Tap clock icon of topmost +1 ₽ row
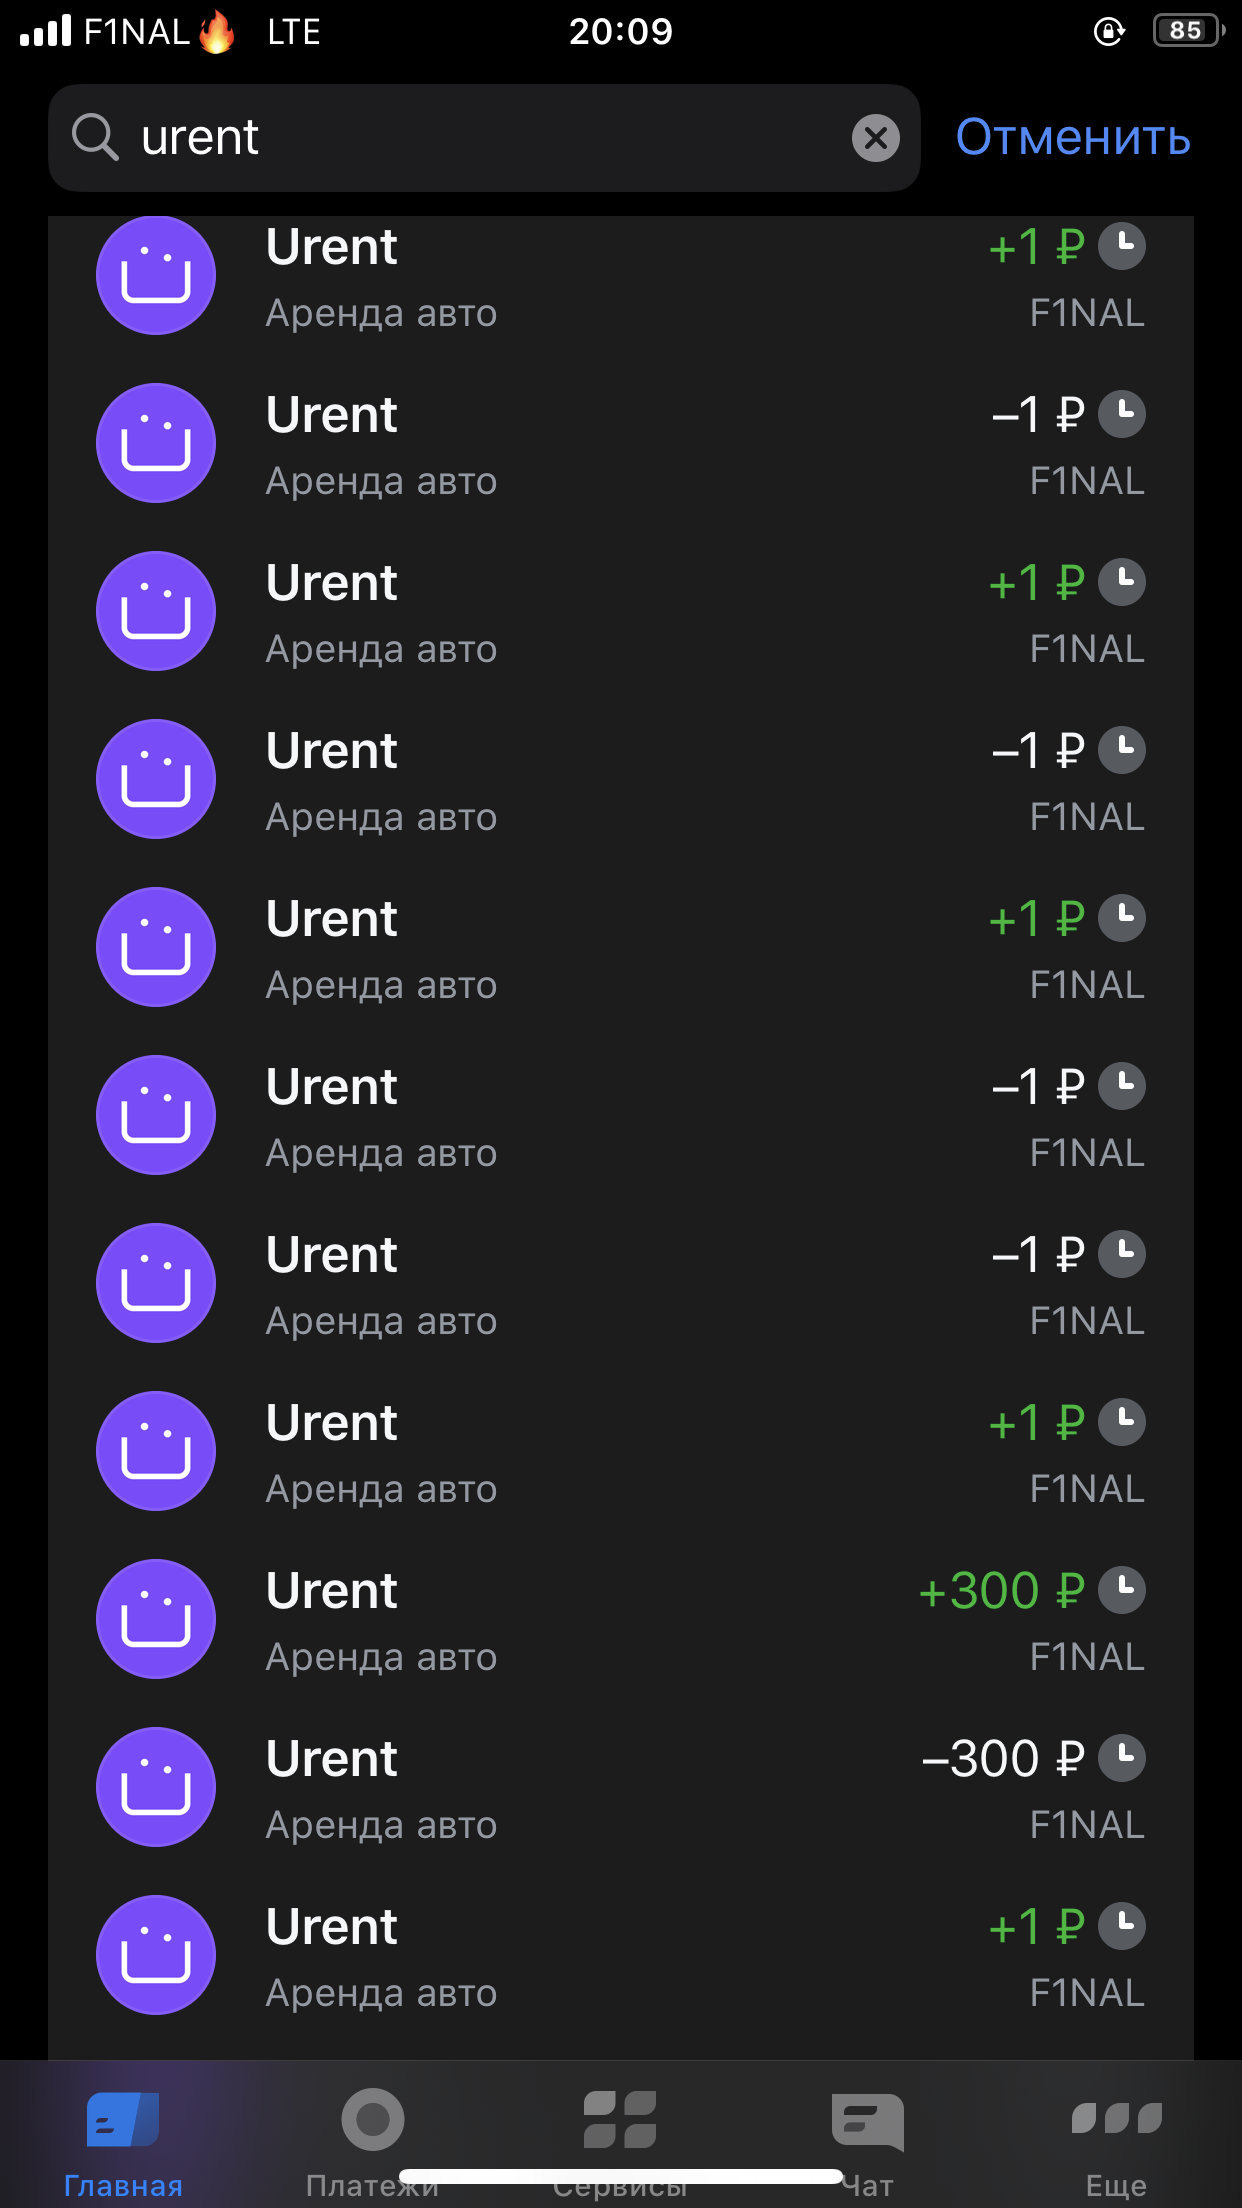The image size is (1242, 2208). [1122, 246]
